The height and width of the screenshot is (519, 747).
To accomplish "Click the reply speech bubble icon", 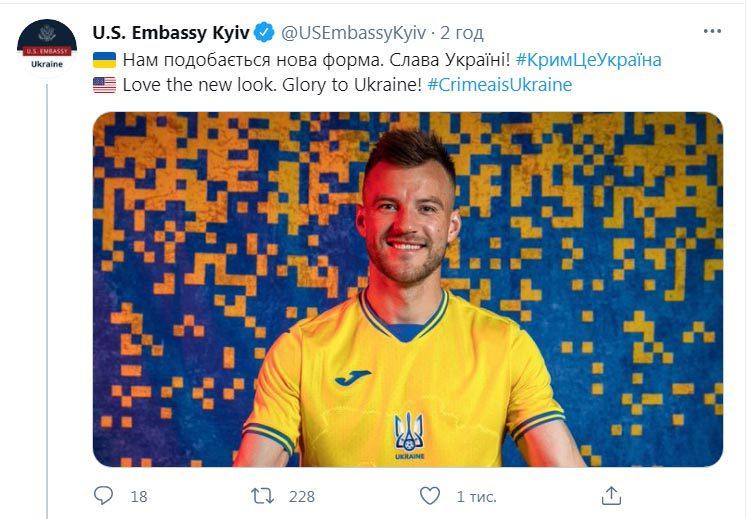I will (104, 496).
